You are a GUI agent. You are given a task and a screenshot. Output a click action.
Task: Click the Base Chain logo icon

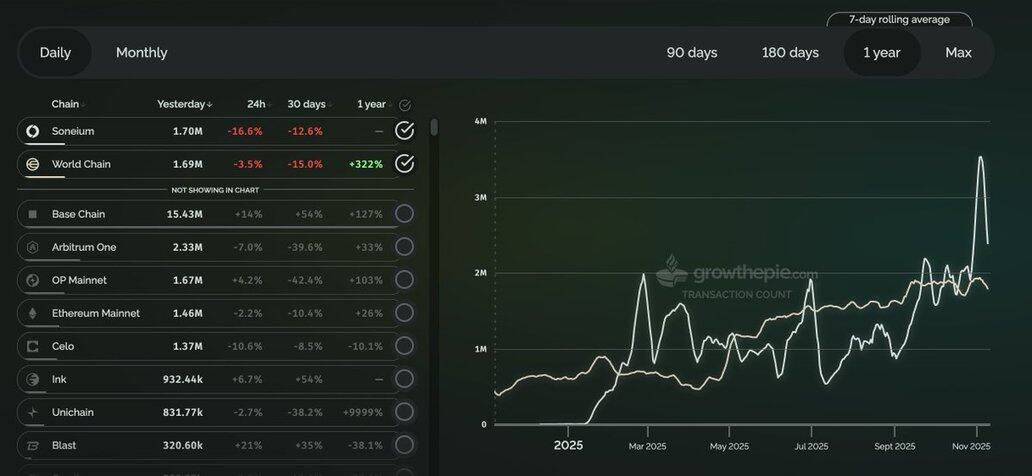tap(32, 214)
